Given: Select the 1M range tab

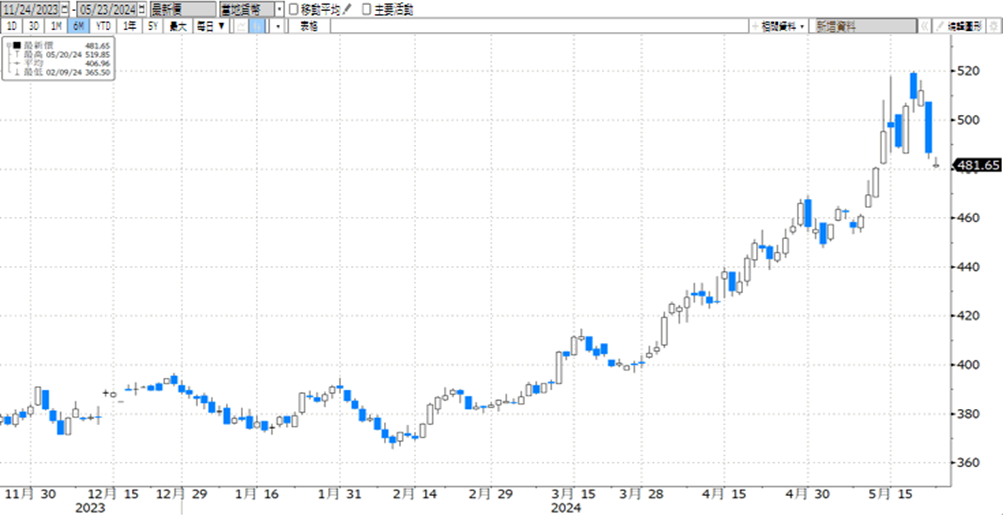Looking at the screenshot, I should point(56,26).
